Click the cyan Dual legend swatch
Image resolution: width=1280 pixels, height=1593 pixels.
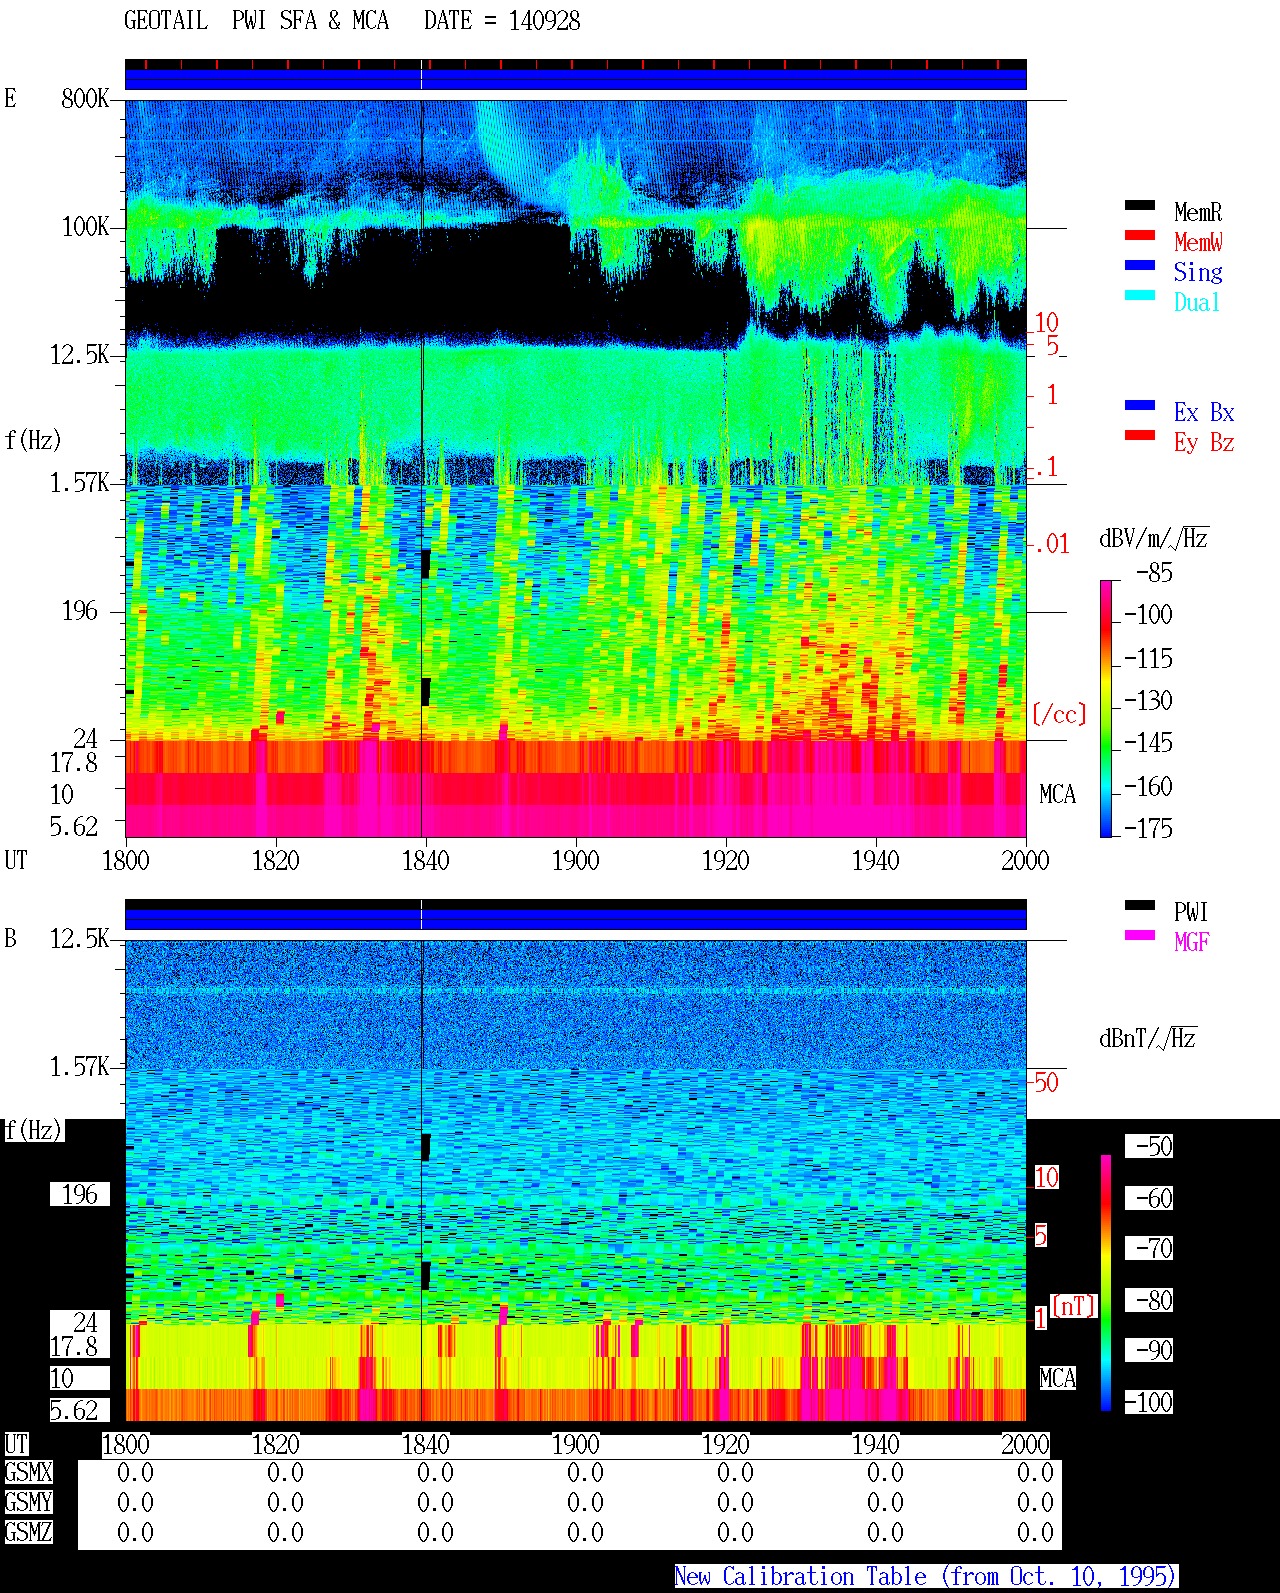[x=1140, y=295]
